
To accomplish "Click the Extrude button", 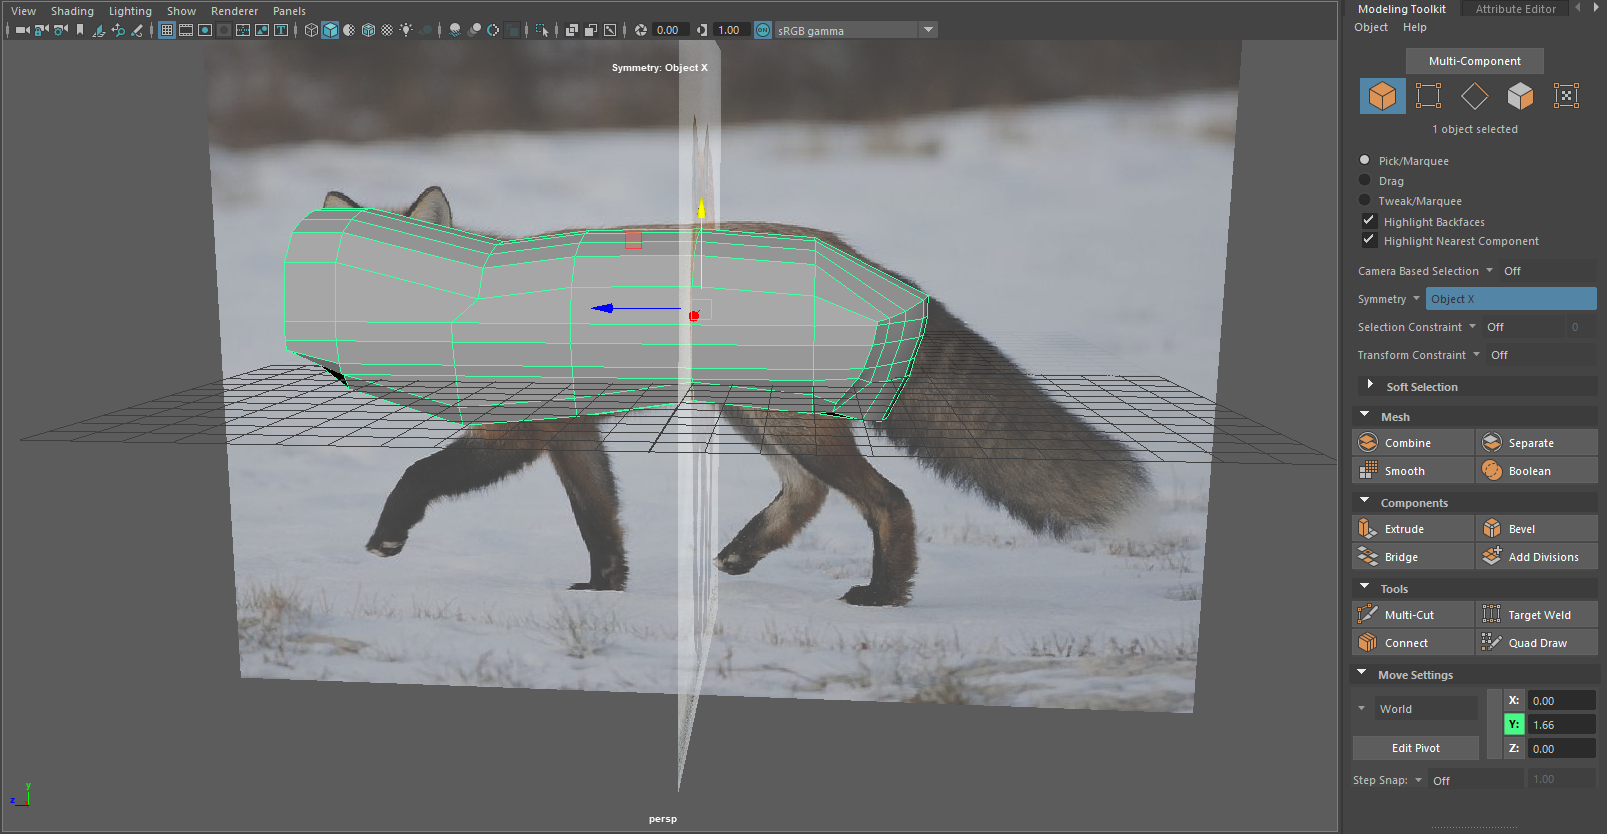I will tap(1413, 528).
